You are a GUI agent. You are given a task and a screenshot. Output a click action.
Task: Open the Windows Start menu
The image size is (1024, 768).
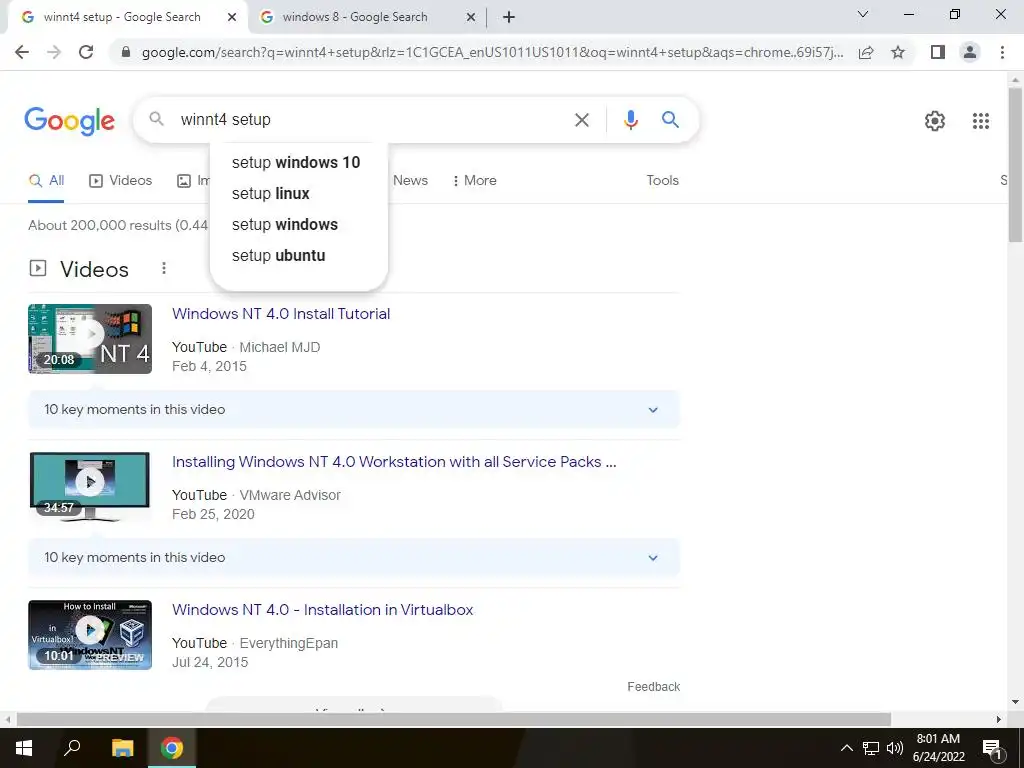tap(24, 748)
